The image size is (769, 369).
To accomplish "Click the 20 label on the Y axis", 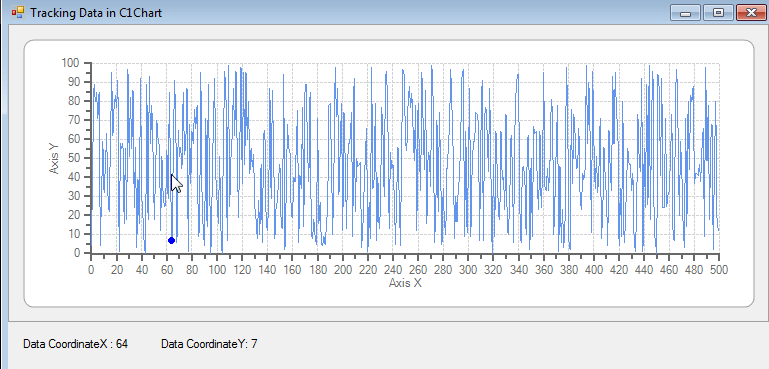I will [73, 215].
